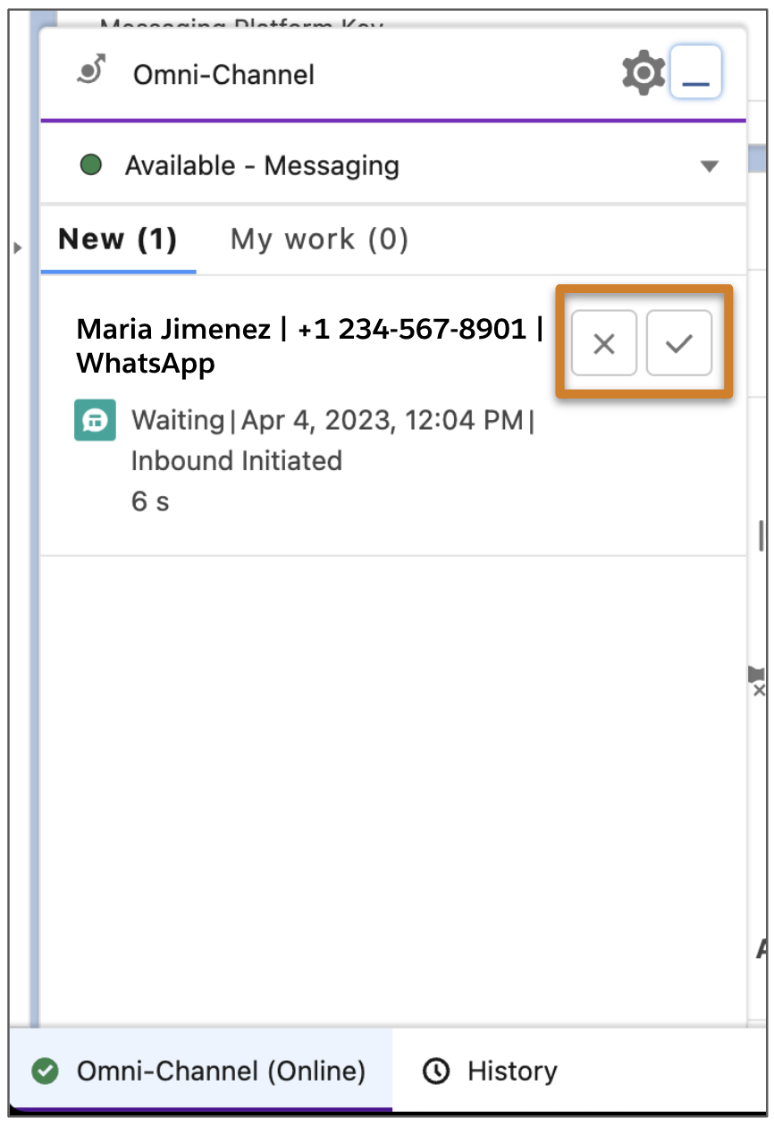Click the messaging session icon beside Waiting
This screenshot has height=1126, width=774.
(x=95, y=420)
